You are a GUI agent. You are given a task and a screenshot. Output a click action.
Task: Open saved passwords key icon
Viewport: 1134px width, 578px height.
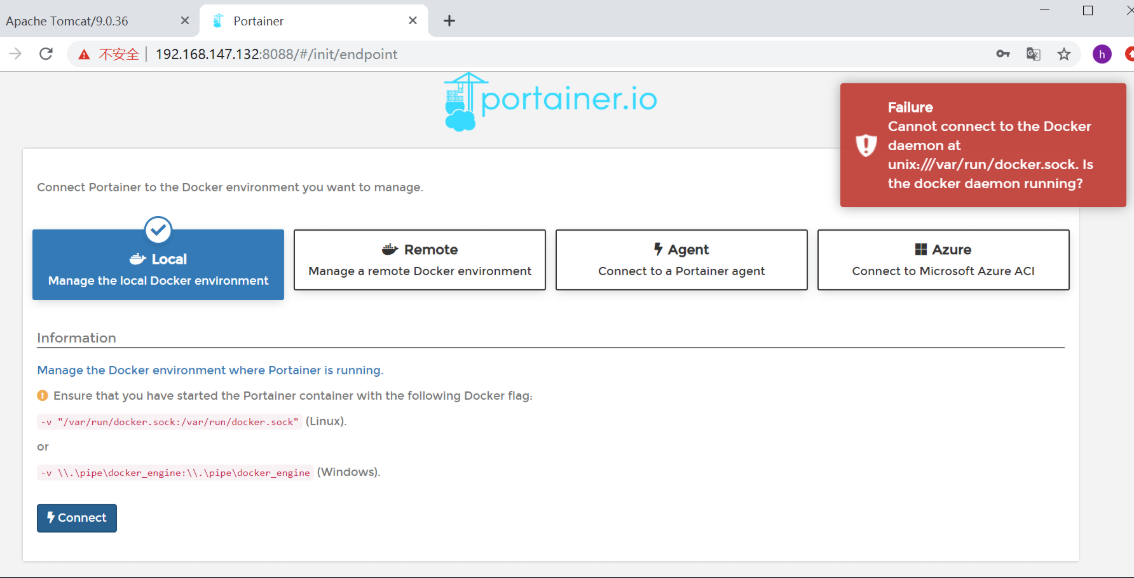(1003, 54)
